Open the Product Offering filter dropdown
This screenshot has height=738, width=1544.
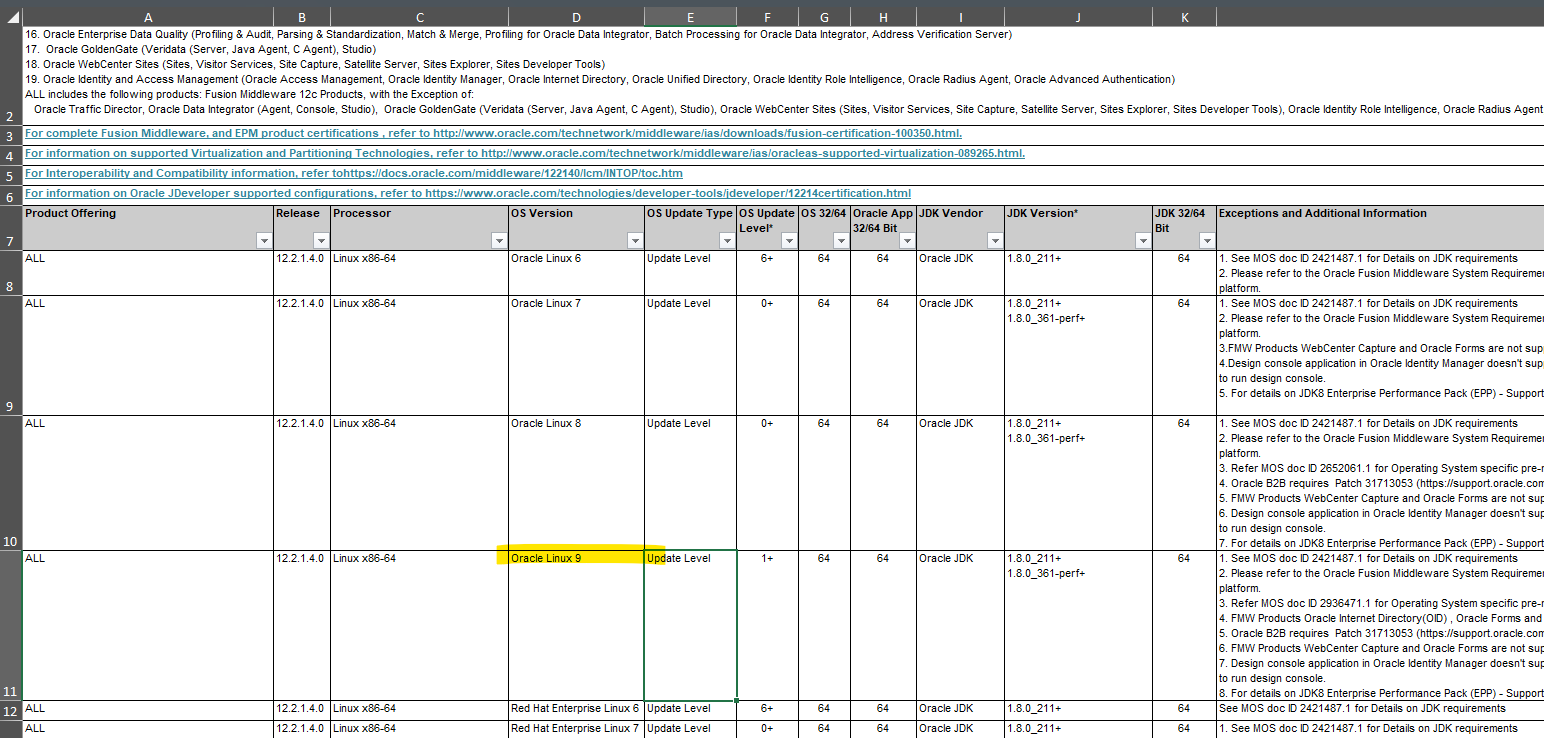pyautogui.click(x=263, y=240)
